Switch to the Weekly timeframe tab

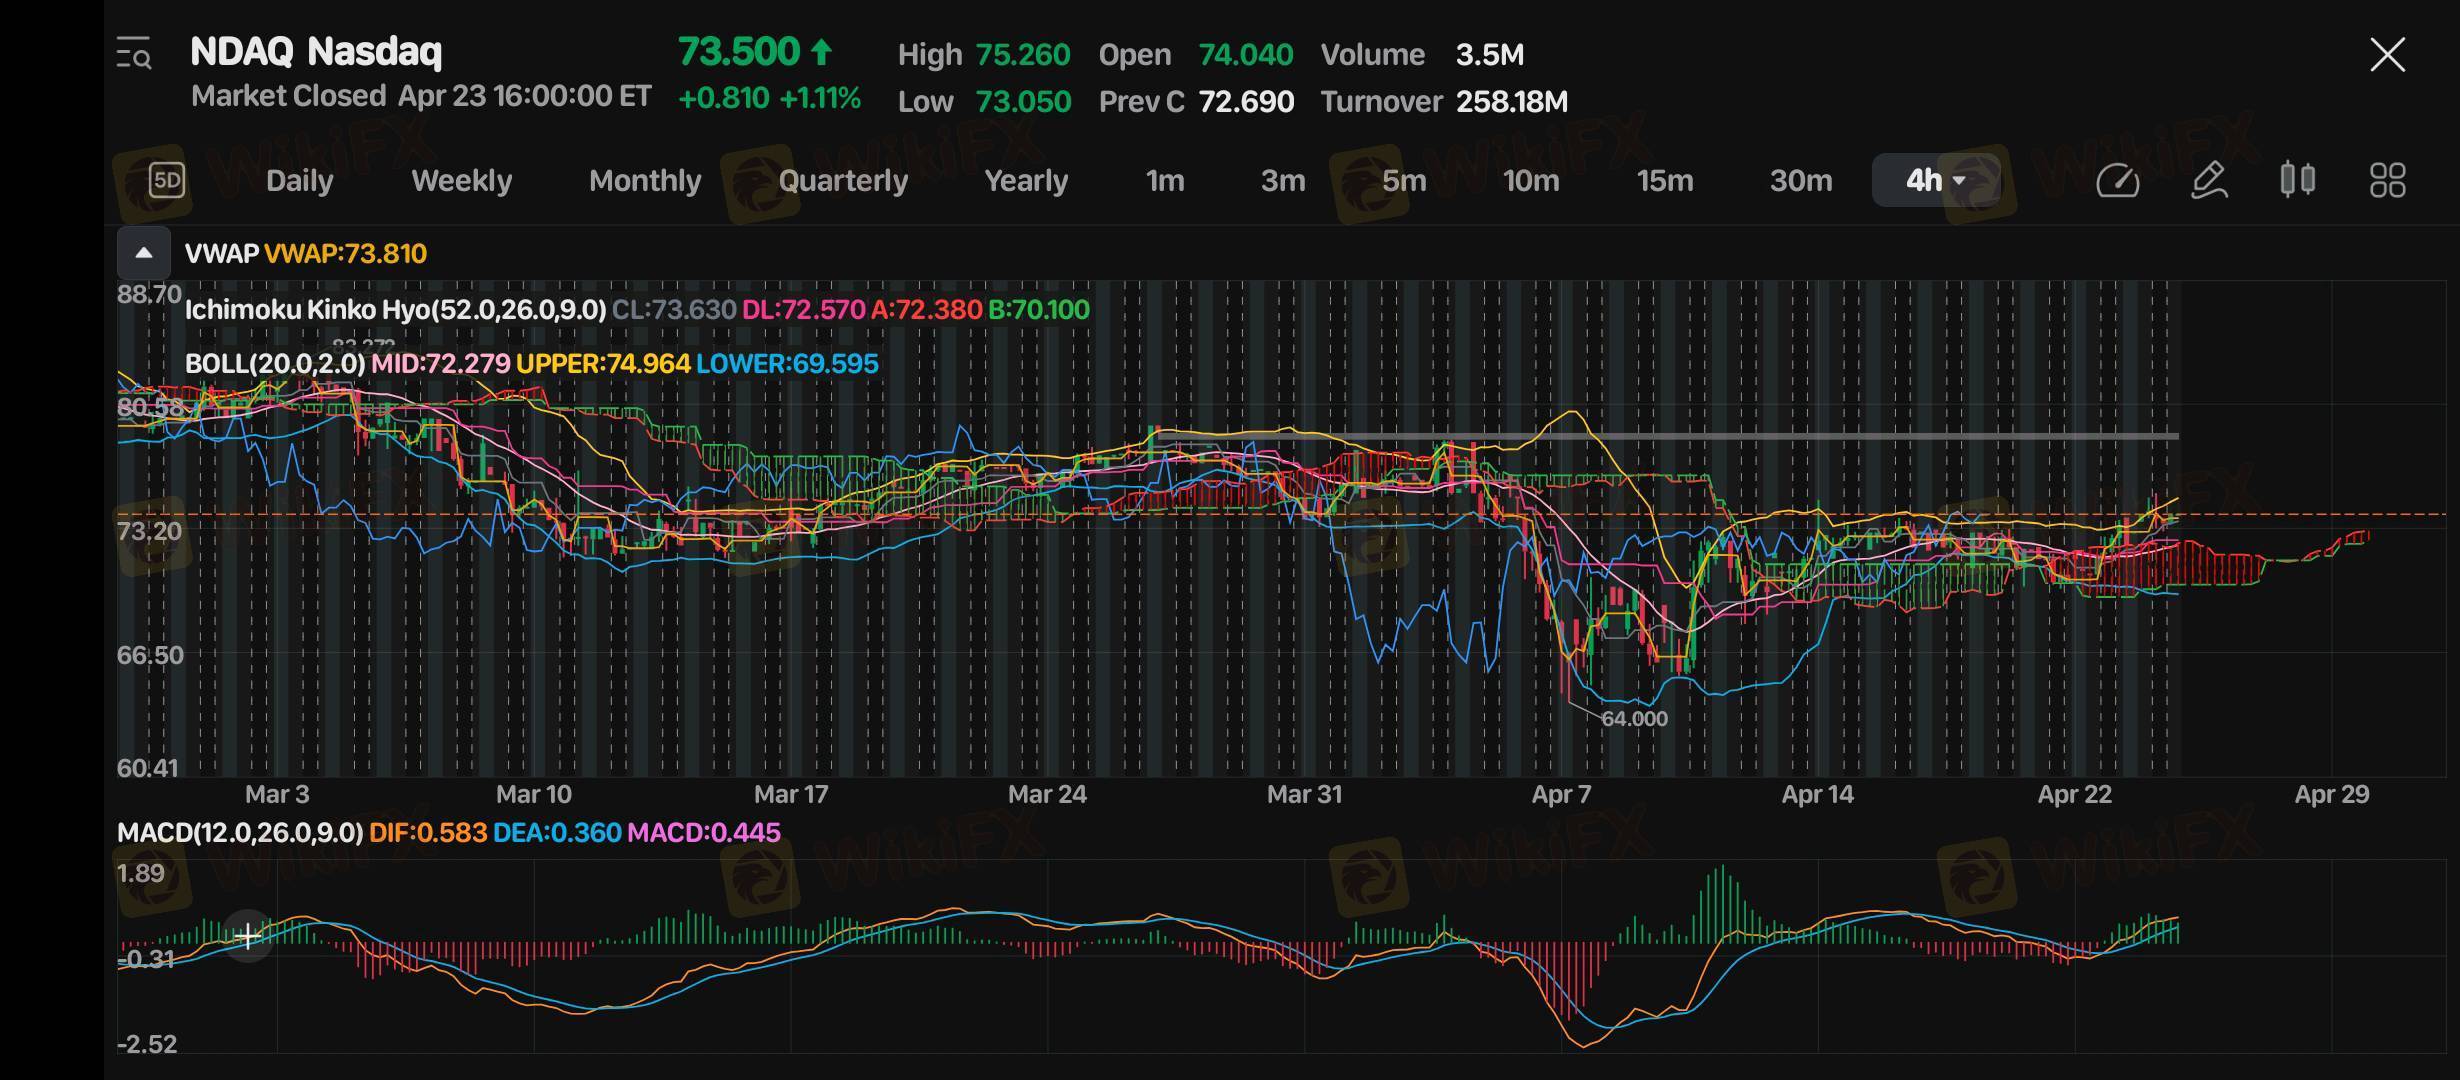(x=461, y=181)
